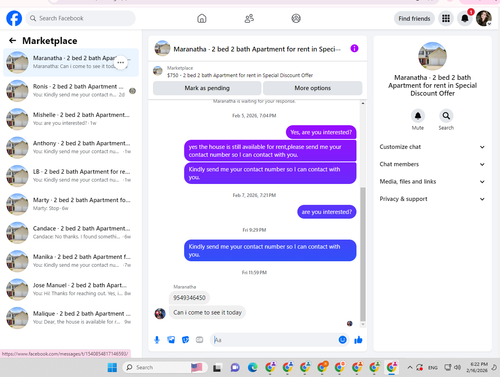
Task: Show hidden tray icons chevron
Action: coord(410,367)
